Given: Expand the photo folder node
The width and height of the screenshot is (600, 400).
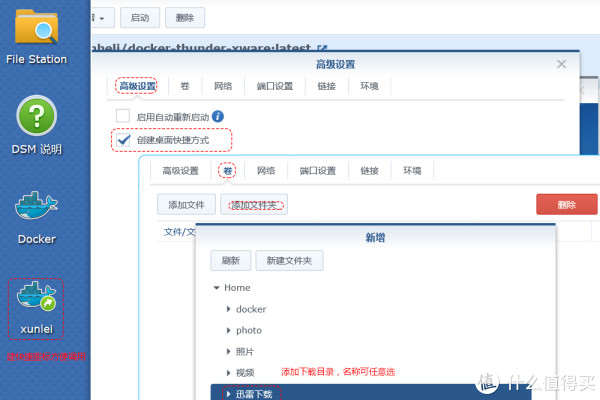Looking at the screenshot, I should point(228,330).
